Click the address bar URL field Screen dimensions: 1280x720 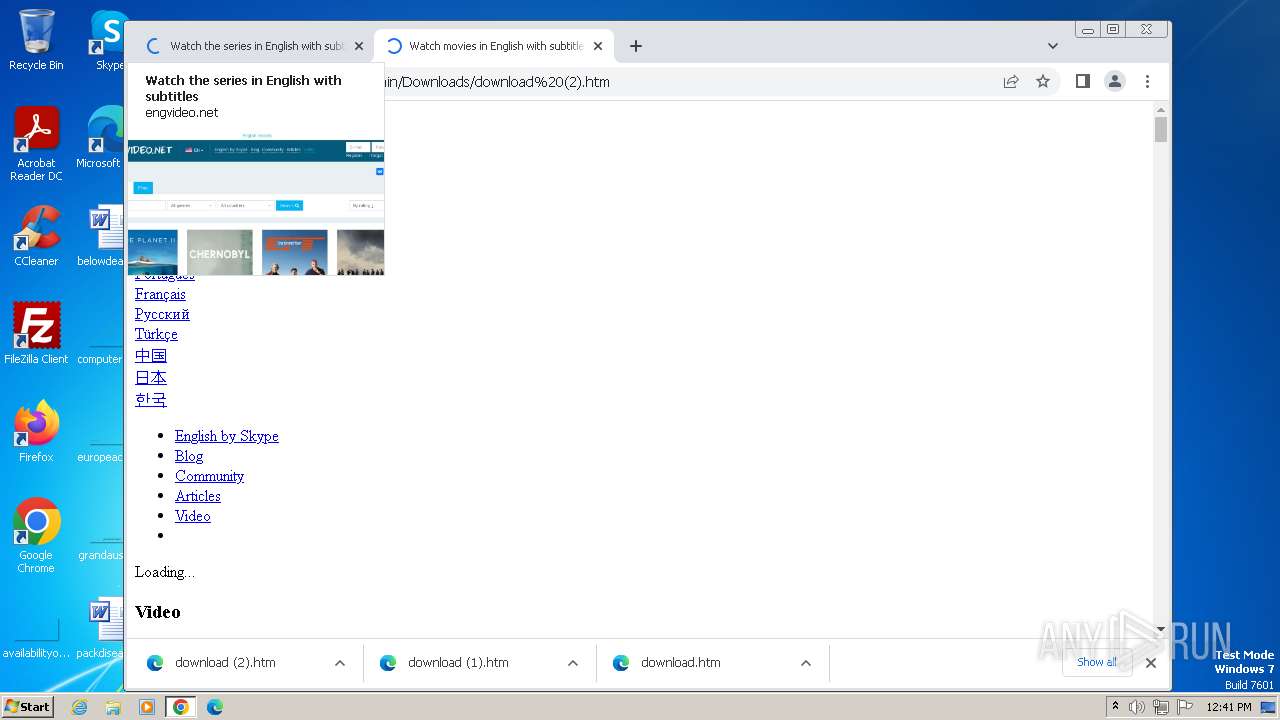pyautogui.click(x=690, y=82)
